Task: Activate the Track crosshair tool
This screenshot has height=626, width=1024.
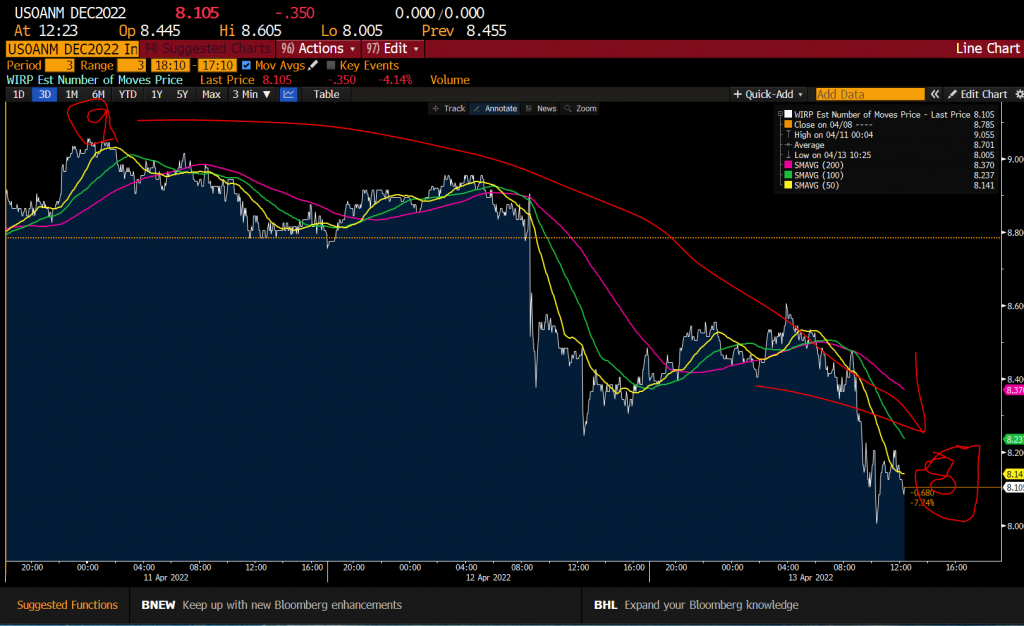Action: coord(449,108)
